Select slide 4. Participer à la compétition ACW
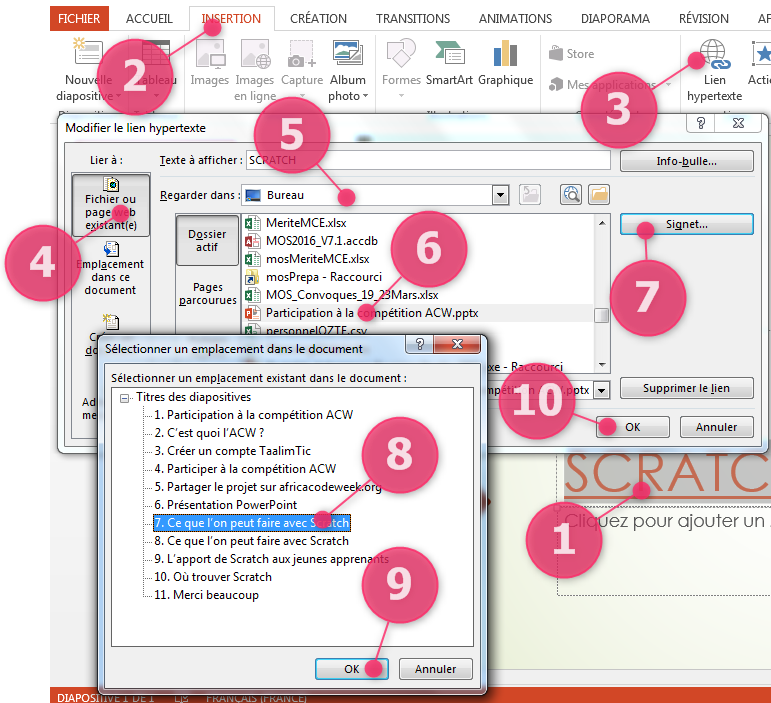771x703 pixels. (x=245, y=469)
